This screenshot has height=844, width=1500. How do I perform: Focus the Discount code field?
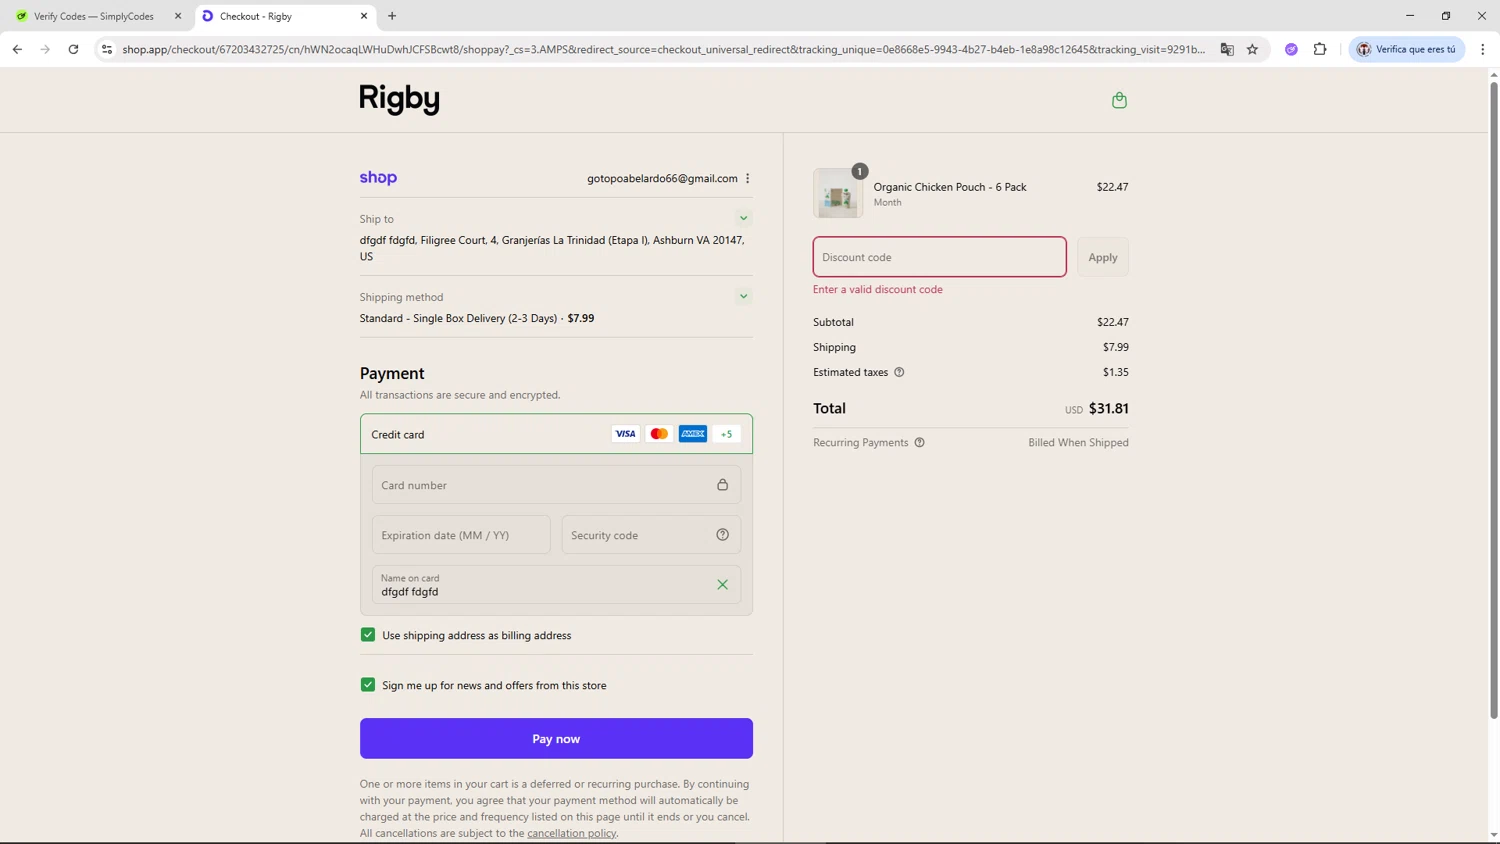[x=940, y=257]
